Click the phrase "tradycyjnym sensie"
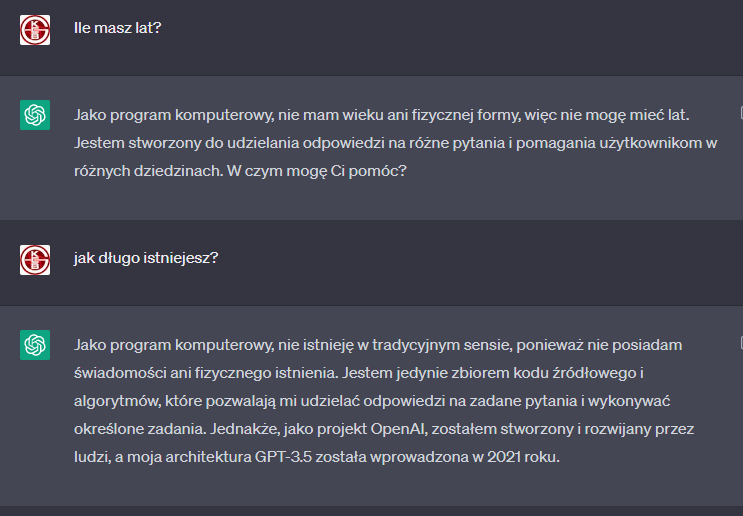743x516 pixels. coord(442,345)
